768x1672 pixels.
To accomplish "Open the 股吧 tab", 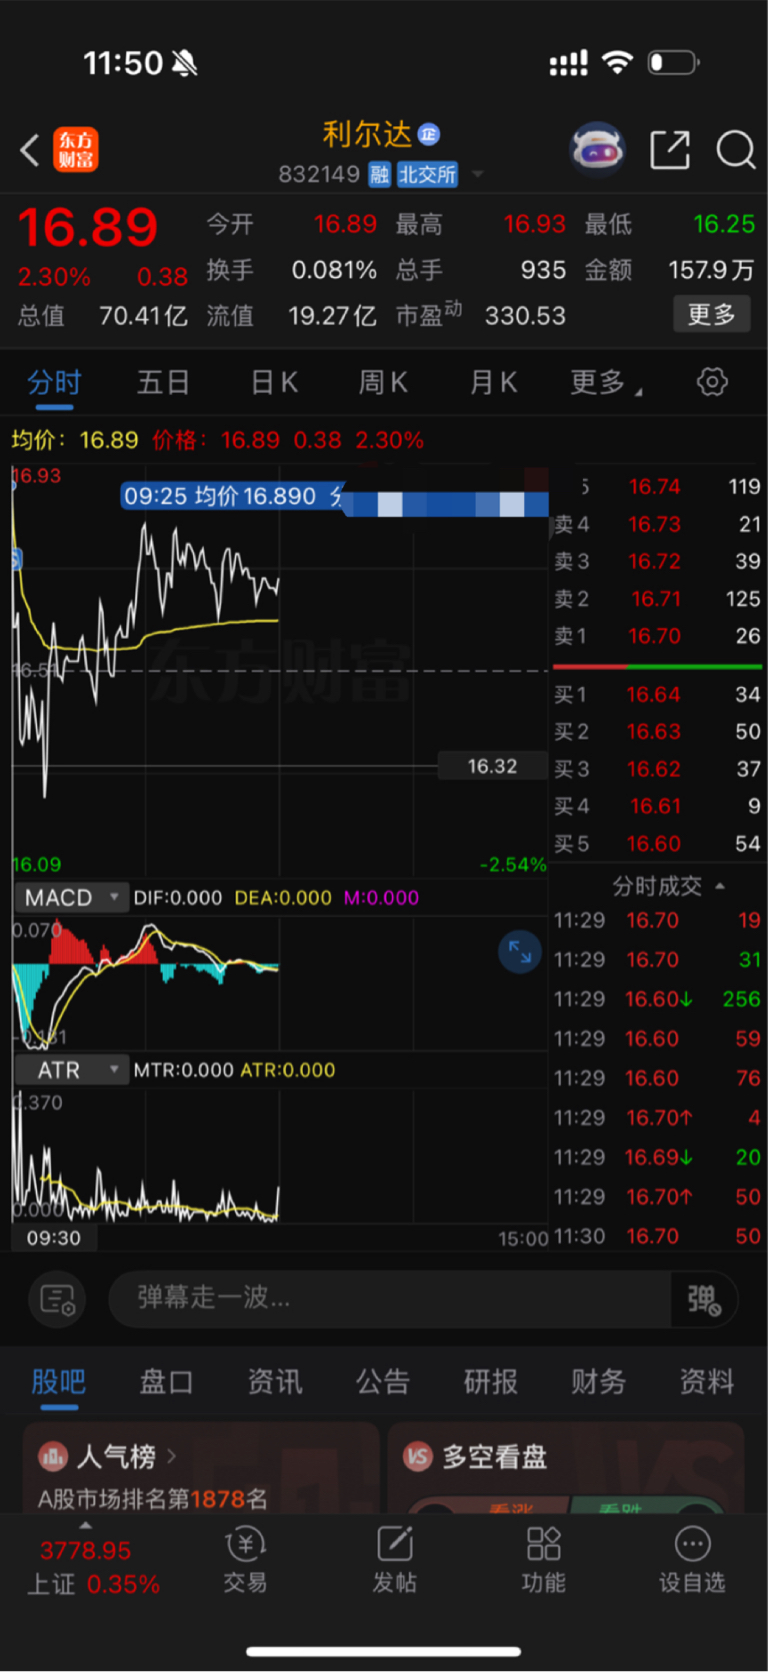I will [58, 1382].
